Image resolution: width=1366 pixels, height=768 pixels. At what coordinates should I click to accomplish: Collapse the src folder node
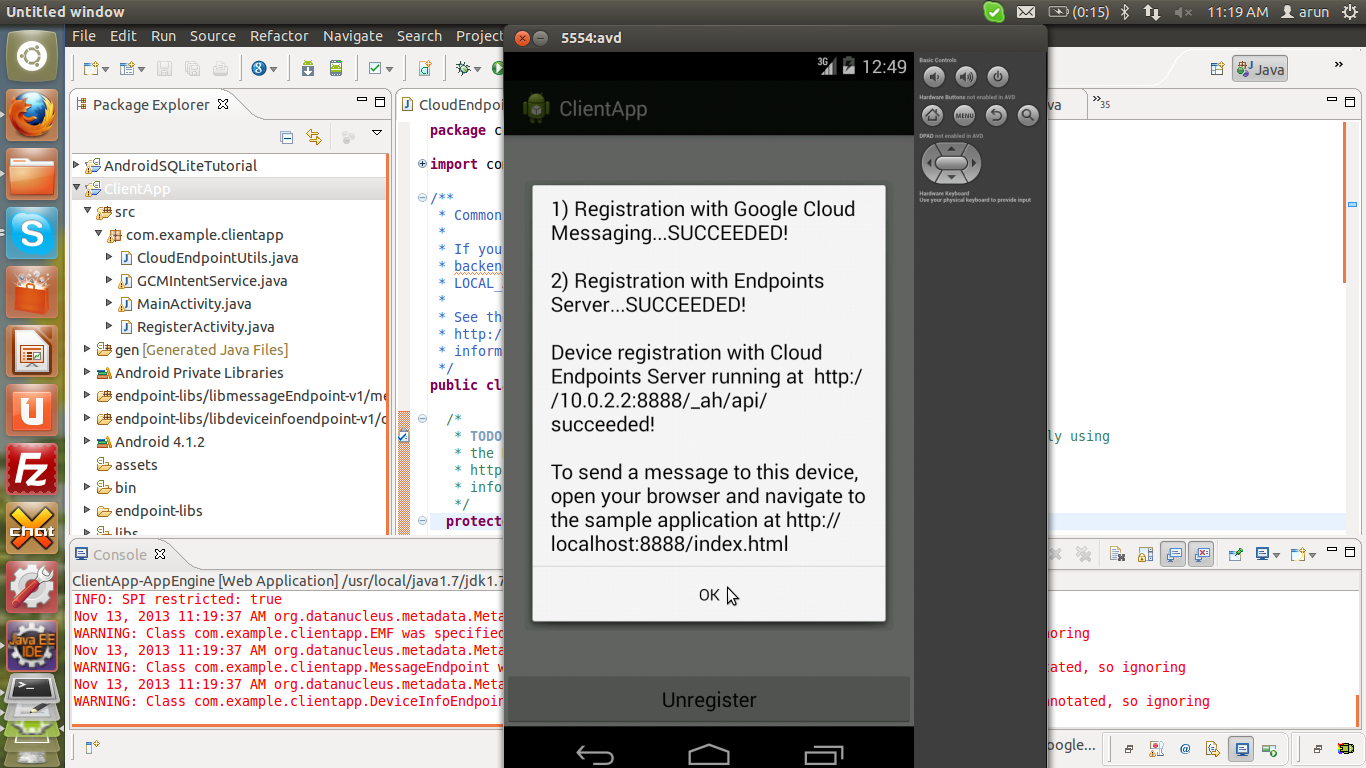tap(88, 212)
